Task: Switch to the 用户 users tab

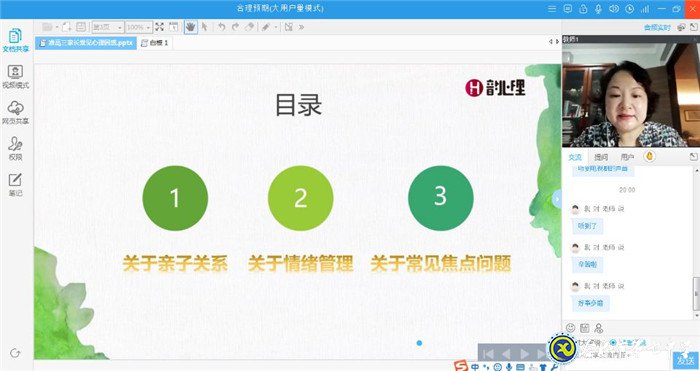Action: click(627, 157)
